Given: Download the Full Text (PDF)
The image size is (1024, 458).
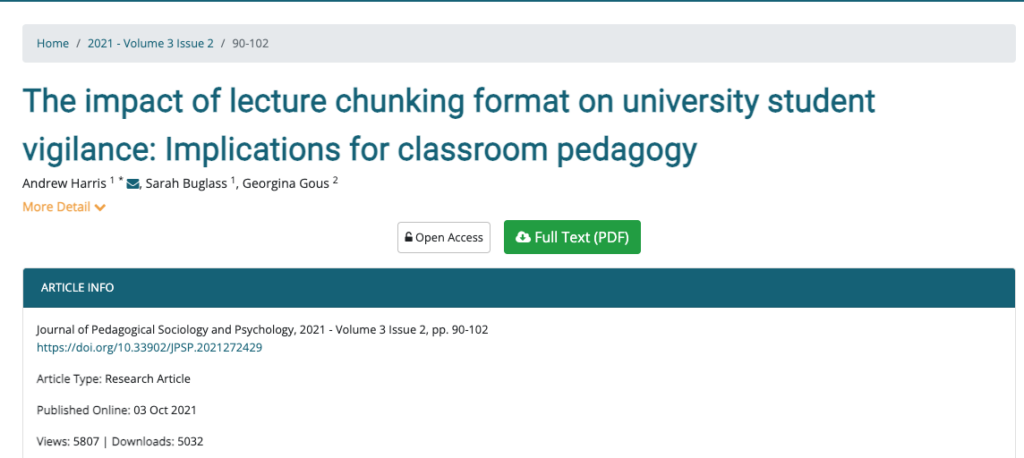Looking at the screenshot, I should click(572, 237).
